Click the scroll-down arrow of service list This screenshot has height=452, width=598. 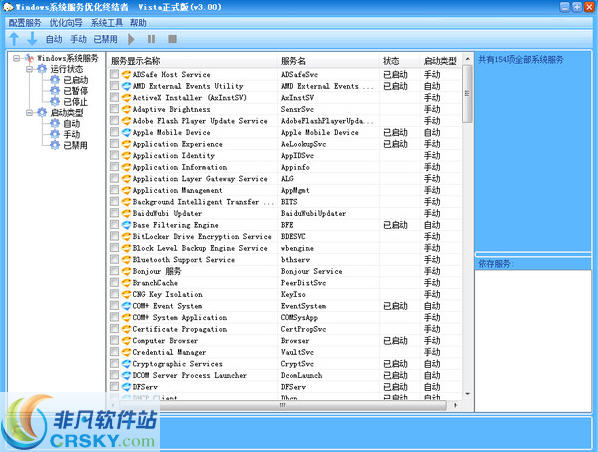point(468,394)
